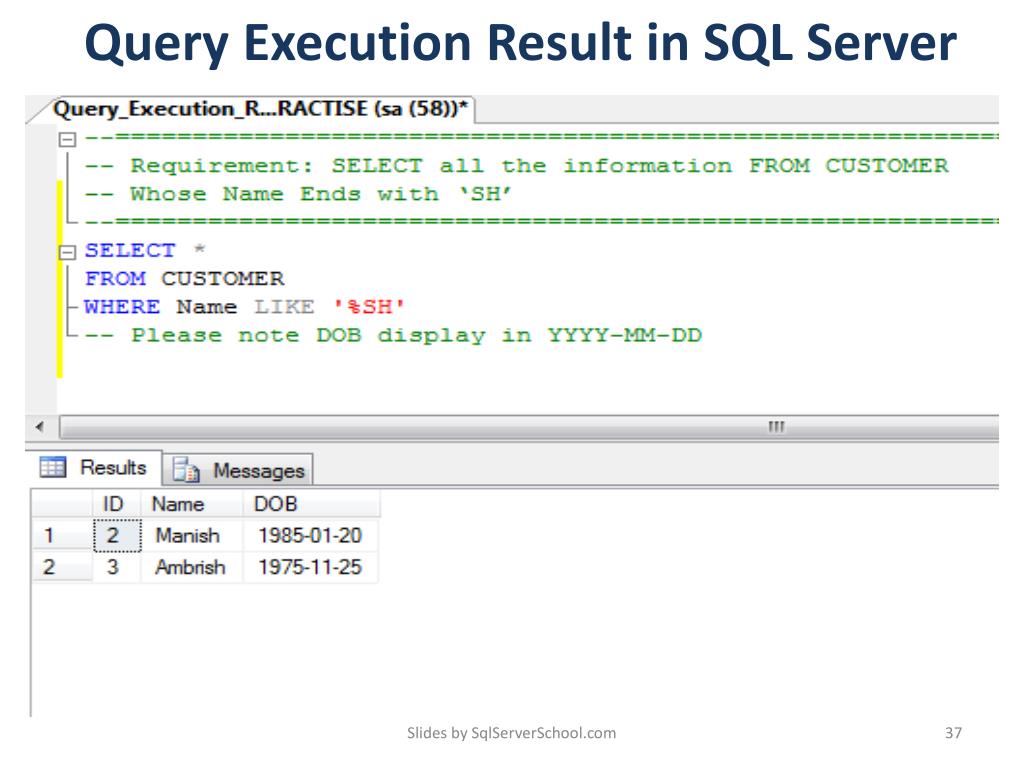Click the Ambrish name cell
The height and width of the screenshot is (768, 1024).
[191, 567]
